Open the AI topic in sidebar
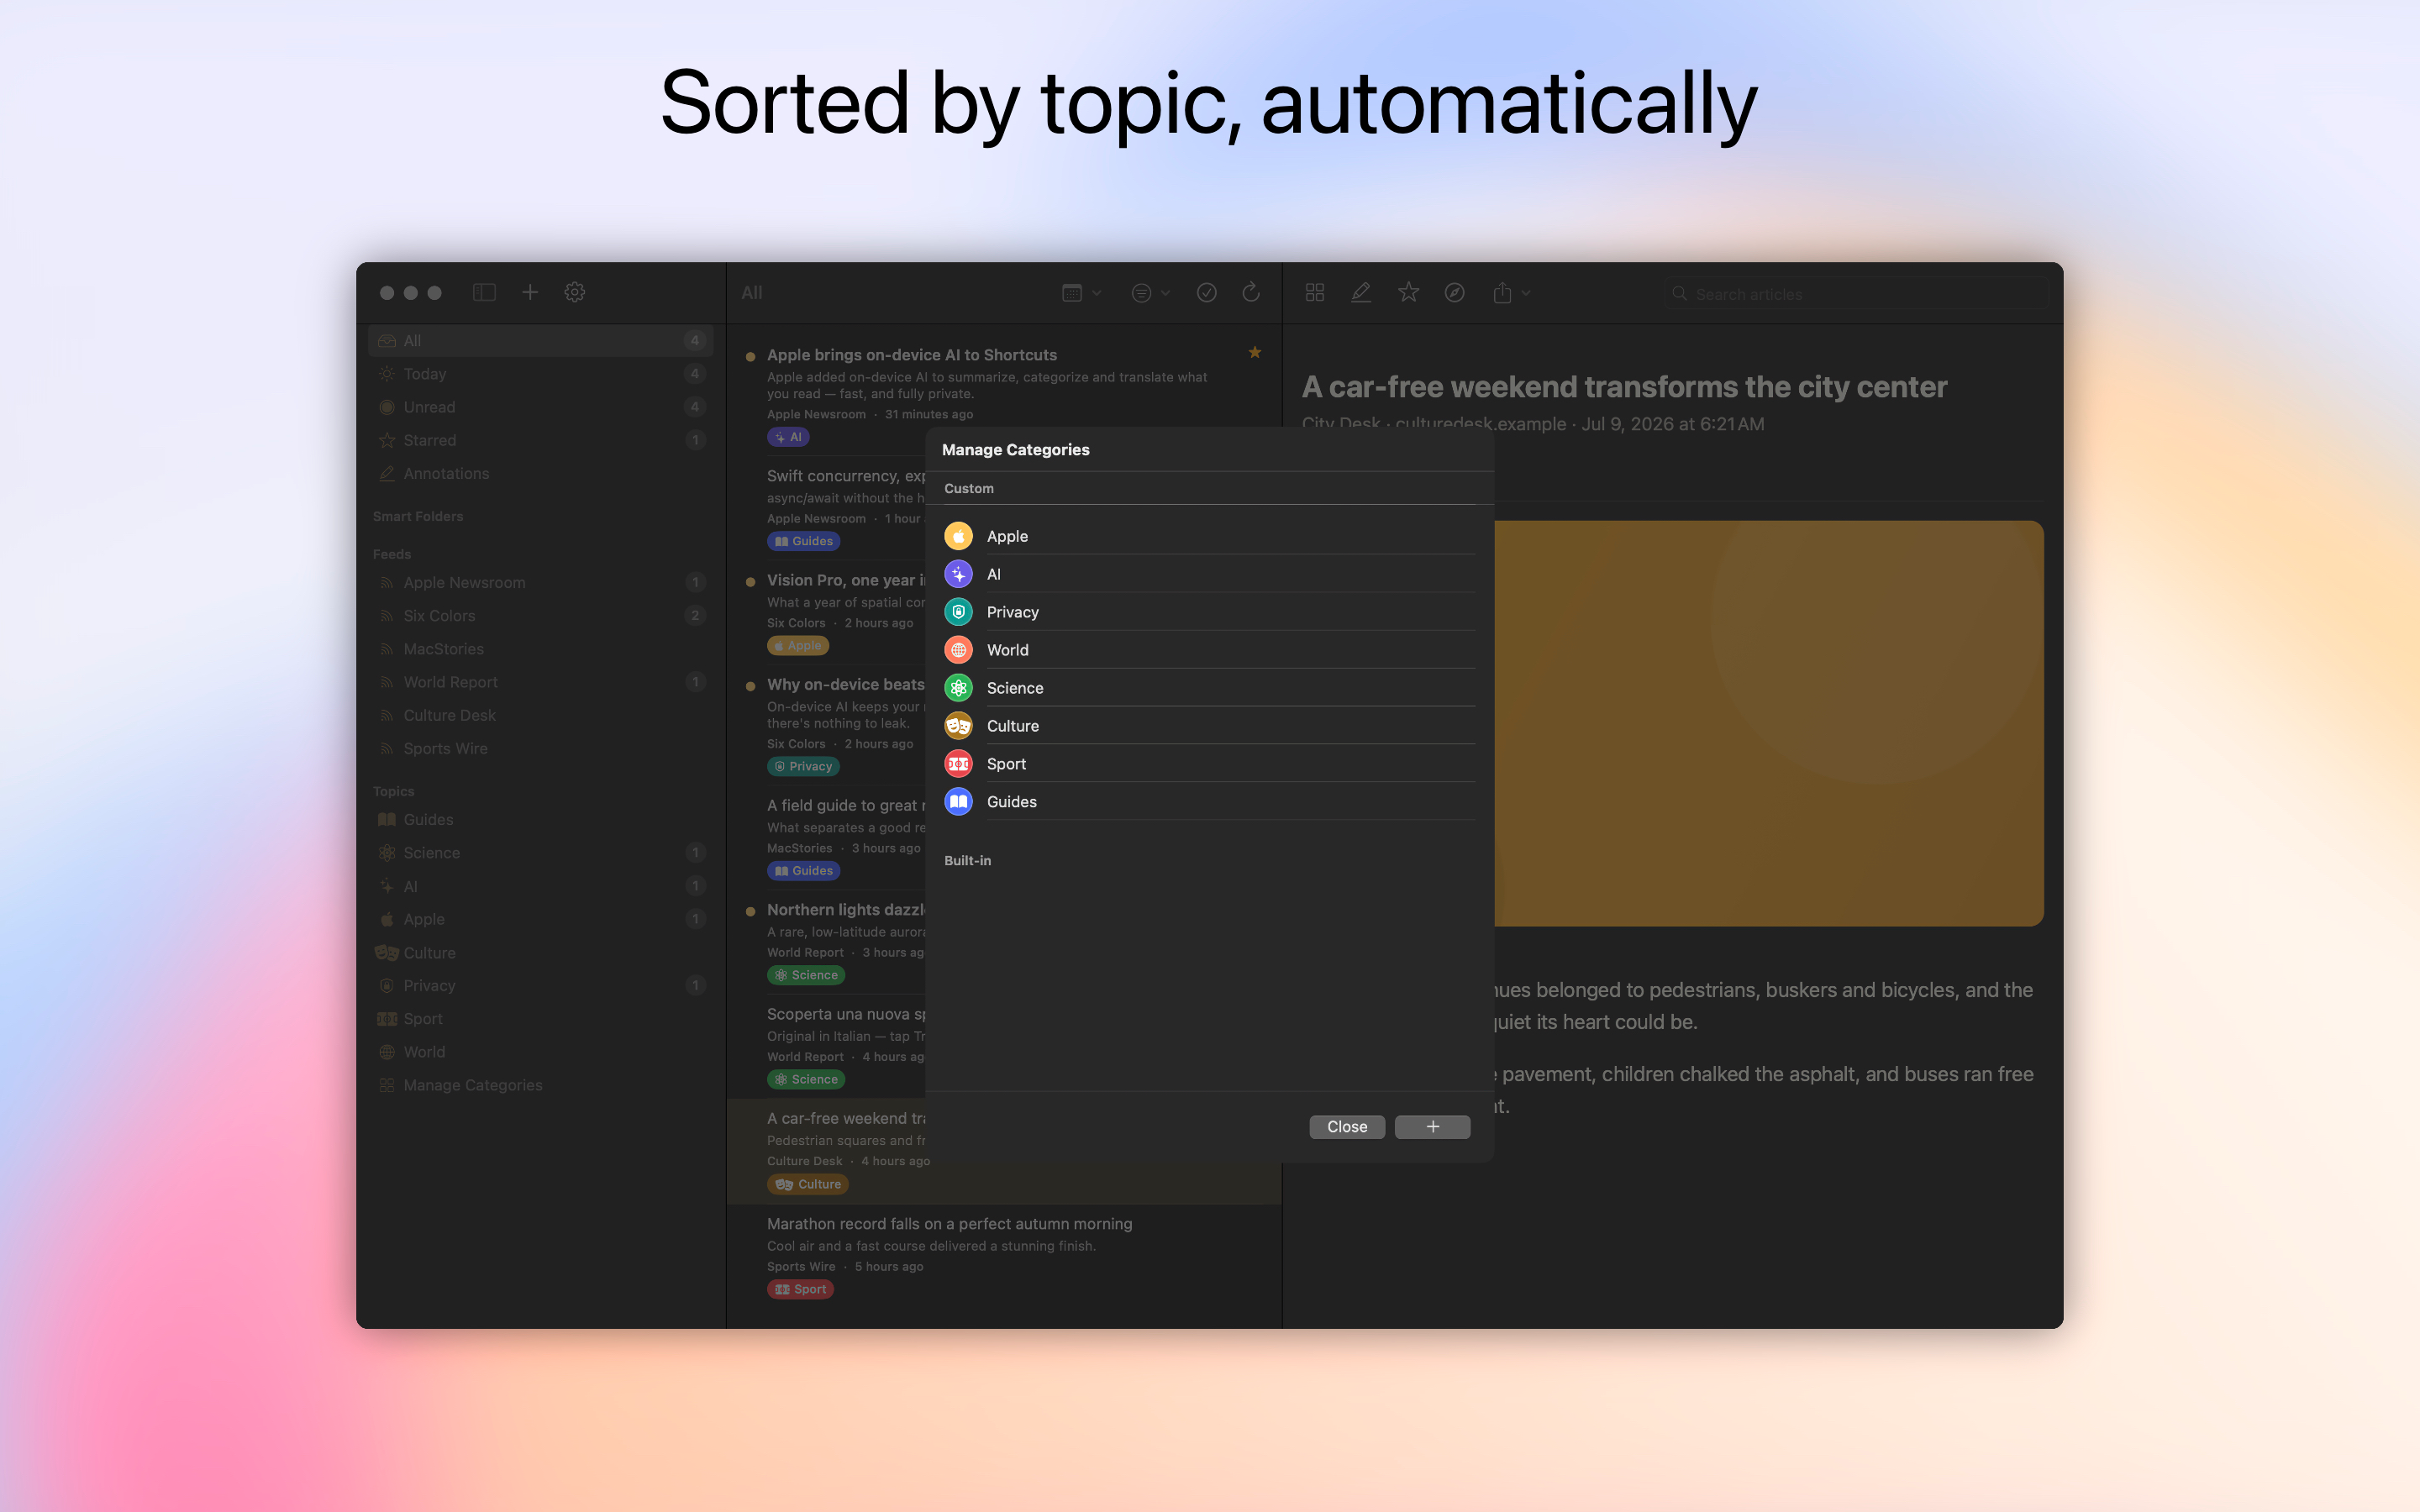Screen dimensions: 2420x1512 [540, 887]
